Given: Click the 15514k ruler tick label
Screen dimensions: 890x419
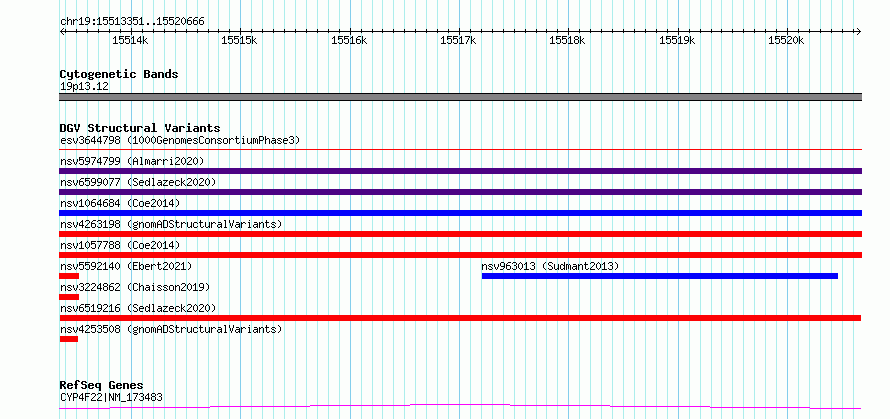Looking at the screenshot, I should (x=131, y=41).
